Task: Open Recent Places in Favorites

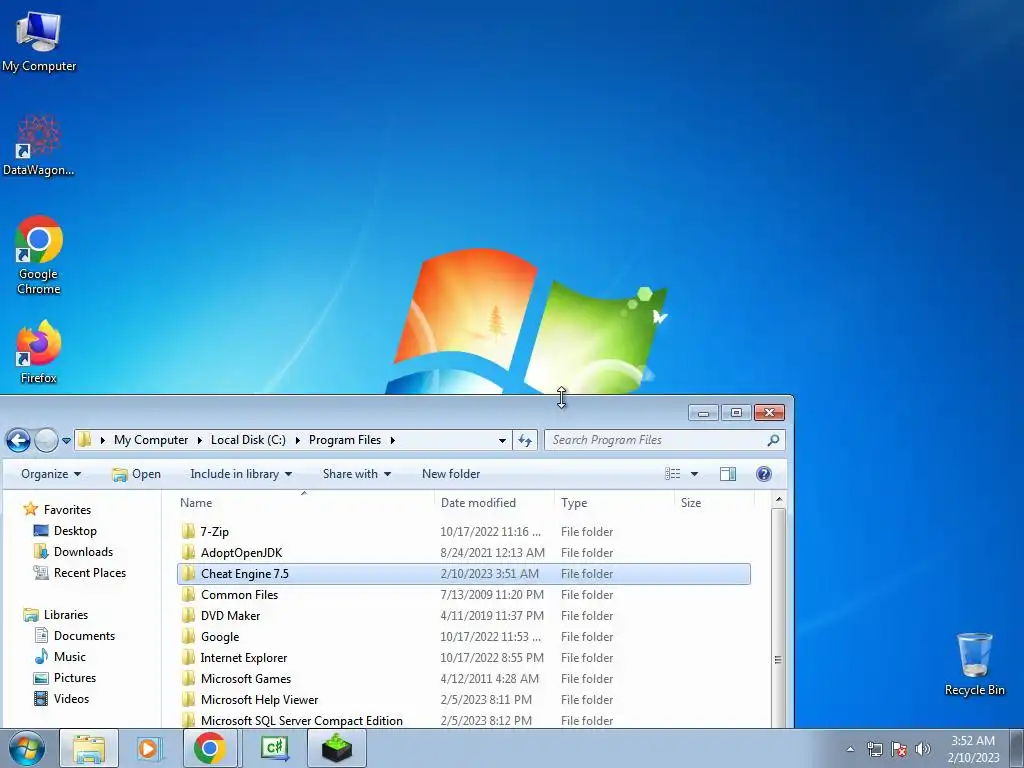Action: pyautogui.click(x=80, y=573)
